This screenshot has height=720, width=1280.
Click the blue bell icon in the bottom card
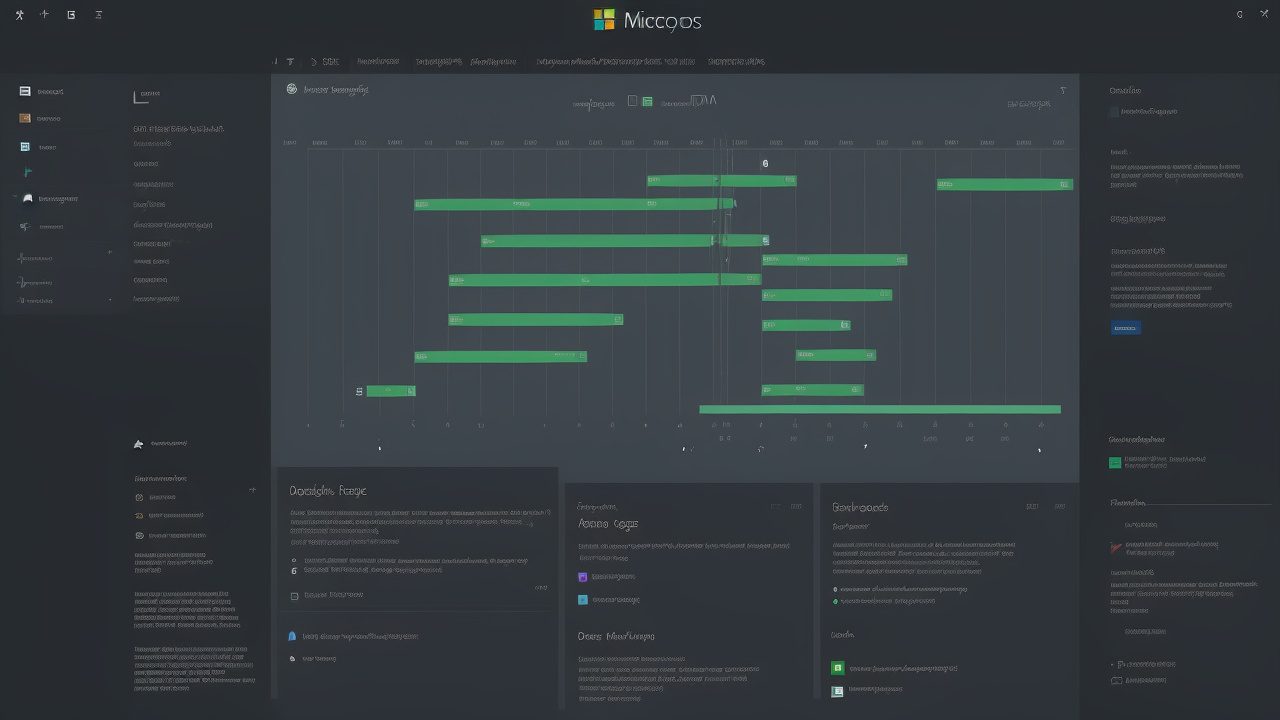(292, 636)
